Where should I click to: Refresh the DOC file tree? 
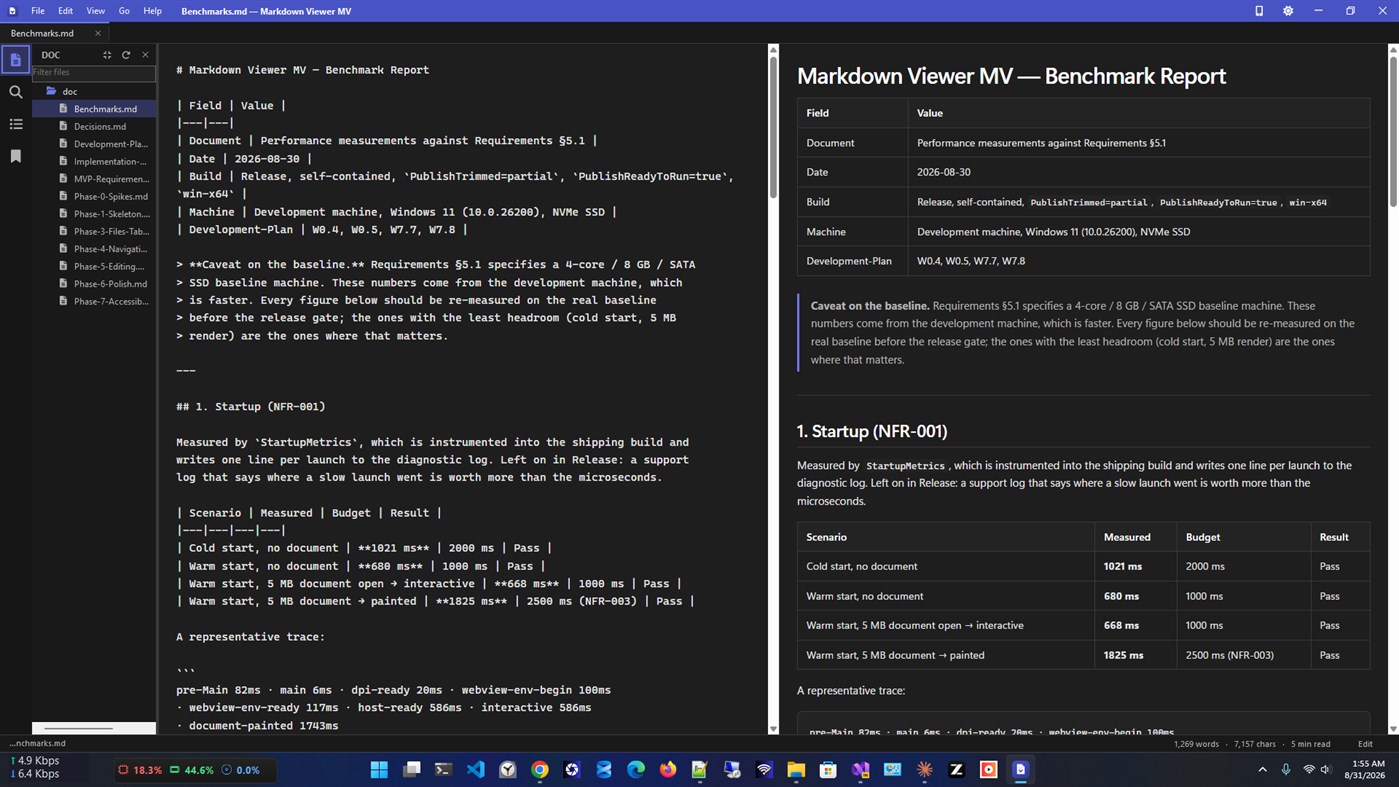coord(126,55)
